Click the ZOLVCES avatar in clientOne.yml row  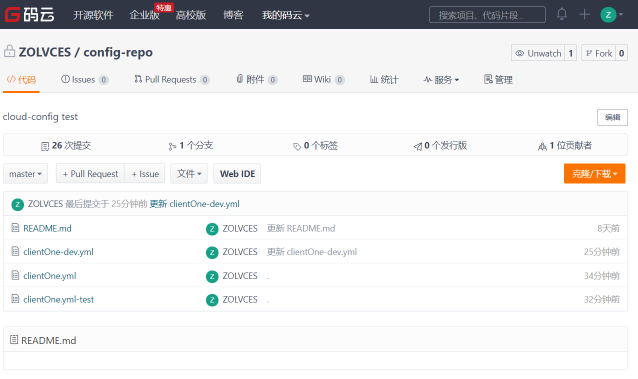tap(212, 276)
